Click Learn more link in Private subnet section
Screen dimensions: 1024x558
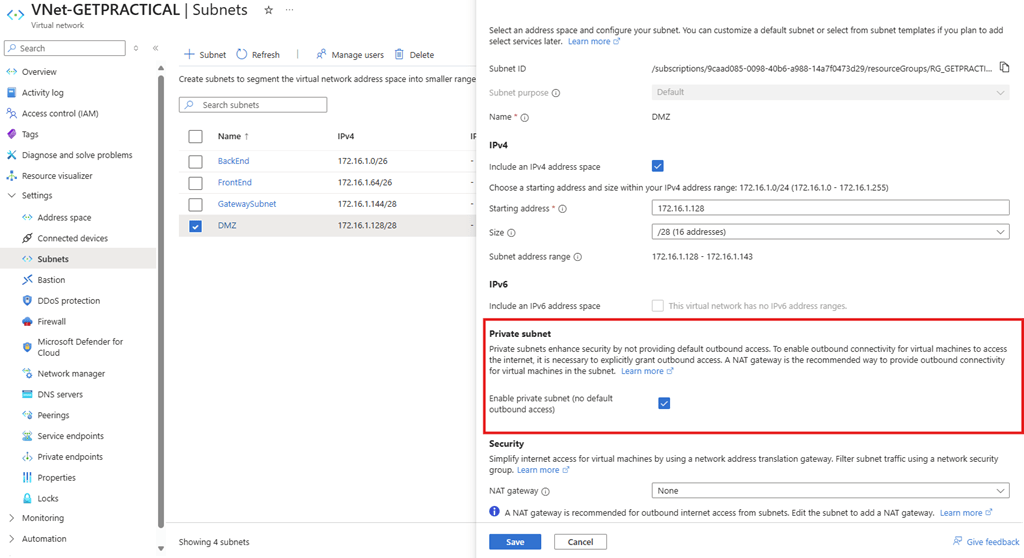click(x=647, y=371)
